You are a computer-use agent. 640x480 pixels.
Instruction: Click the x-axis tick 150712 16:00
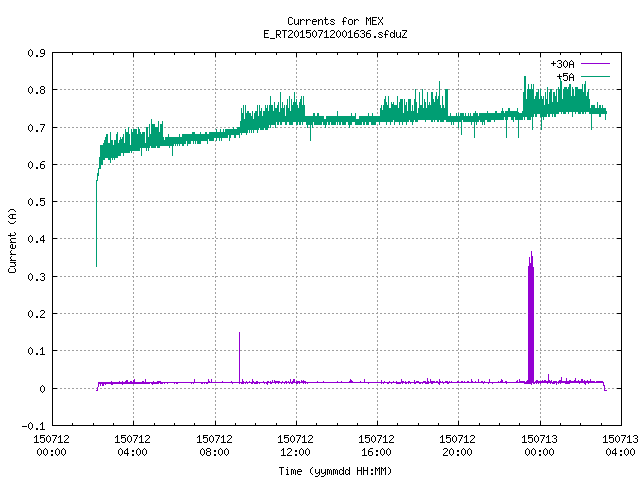pos(376,445)
